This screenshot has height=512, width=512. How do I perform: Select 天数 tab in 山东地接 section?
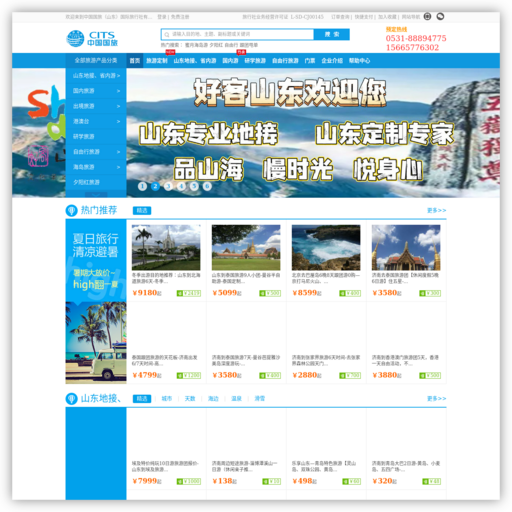pos(190,399)
